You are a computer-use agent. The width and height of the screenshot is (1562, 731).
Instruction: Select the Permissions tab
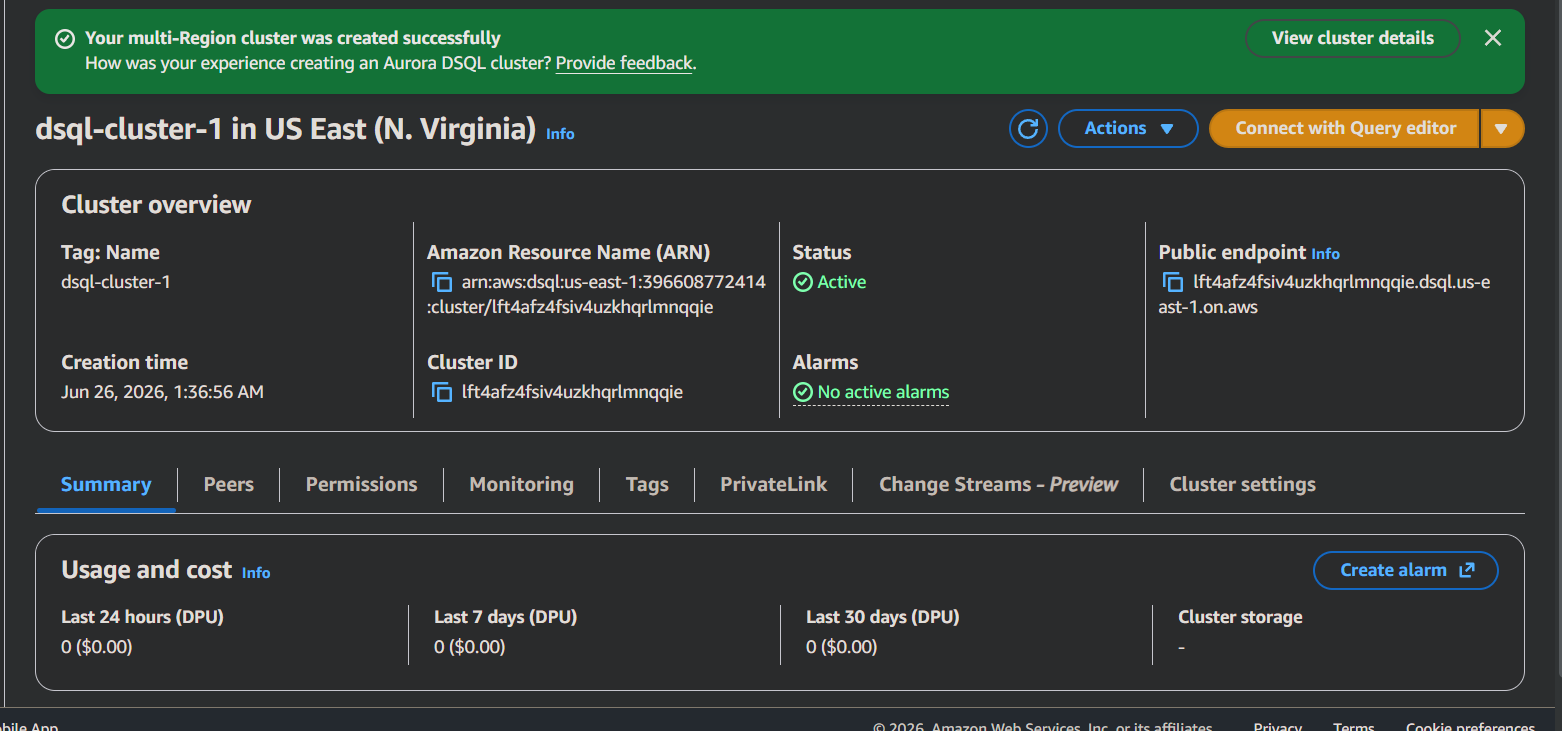click(x=361, y=485)
